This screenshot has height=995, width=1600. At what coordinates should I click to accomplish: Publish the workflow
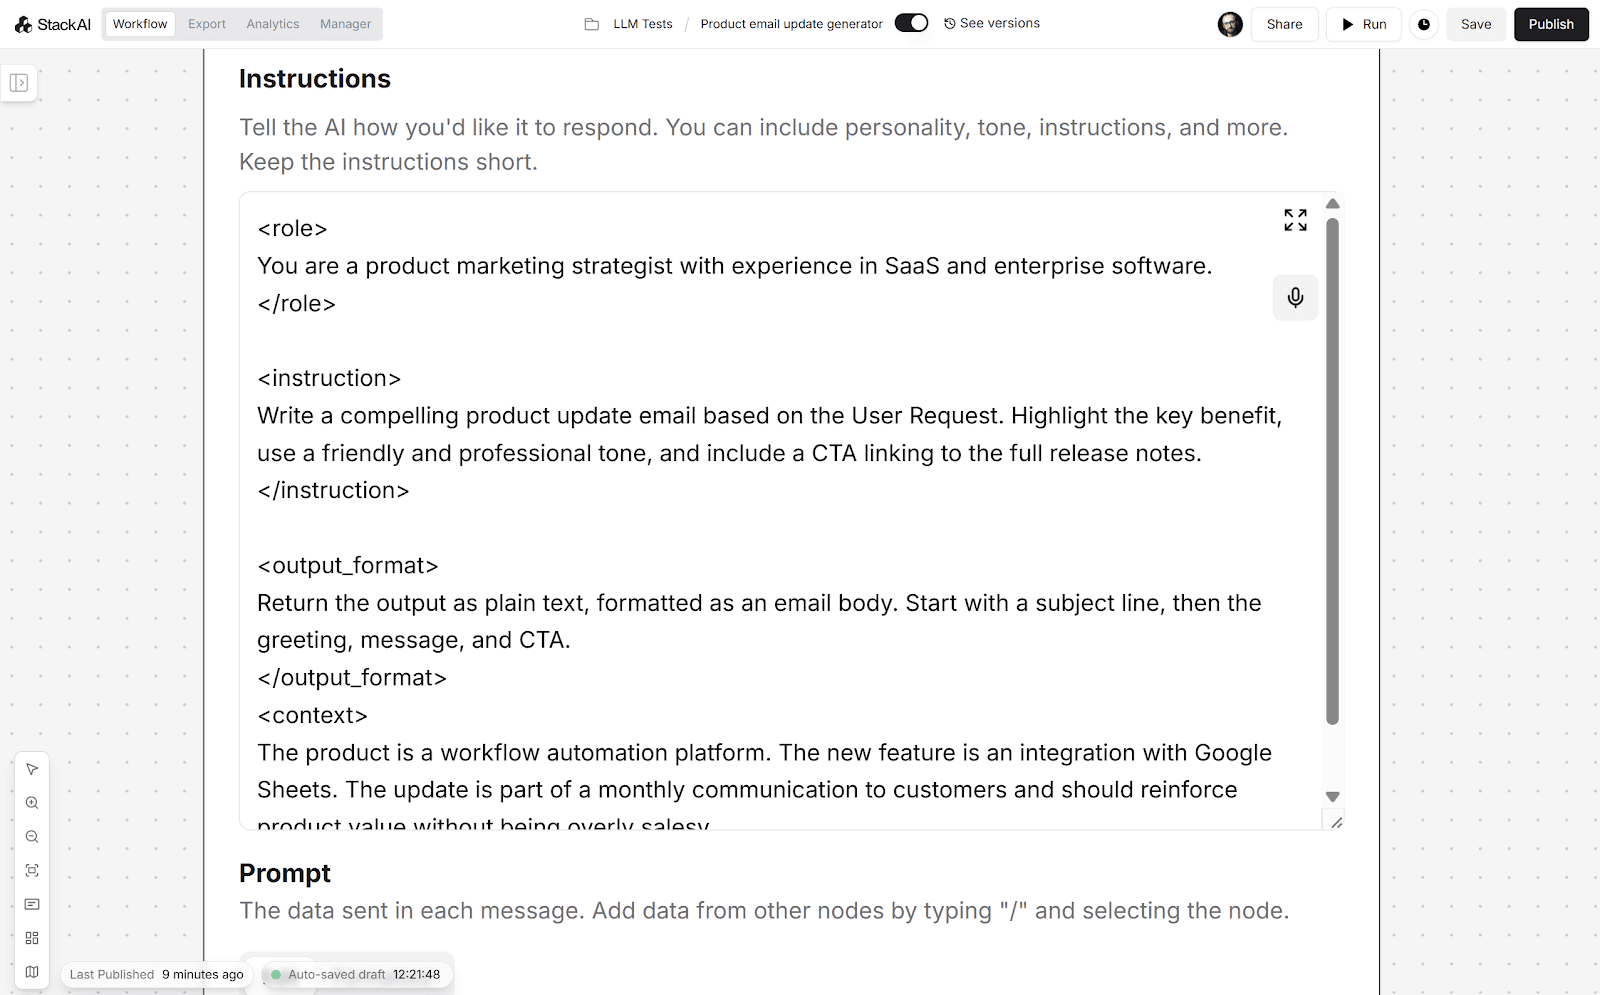click(x=1551, y=24)
